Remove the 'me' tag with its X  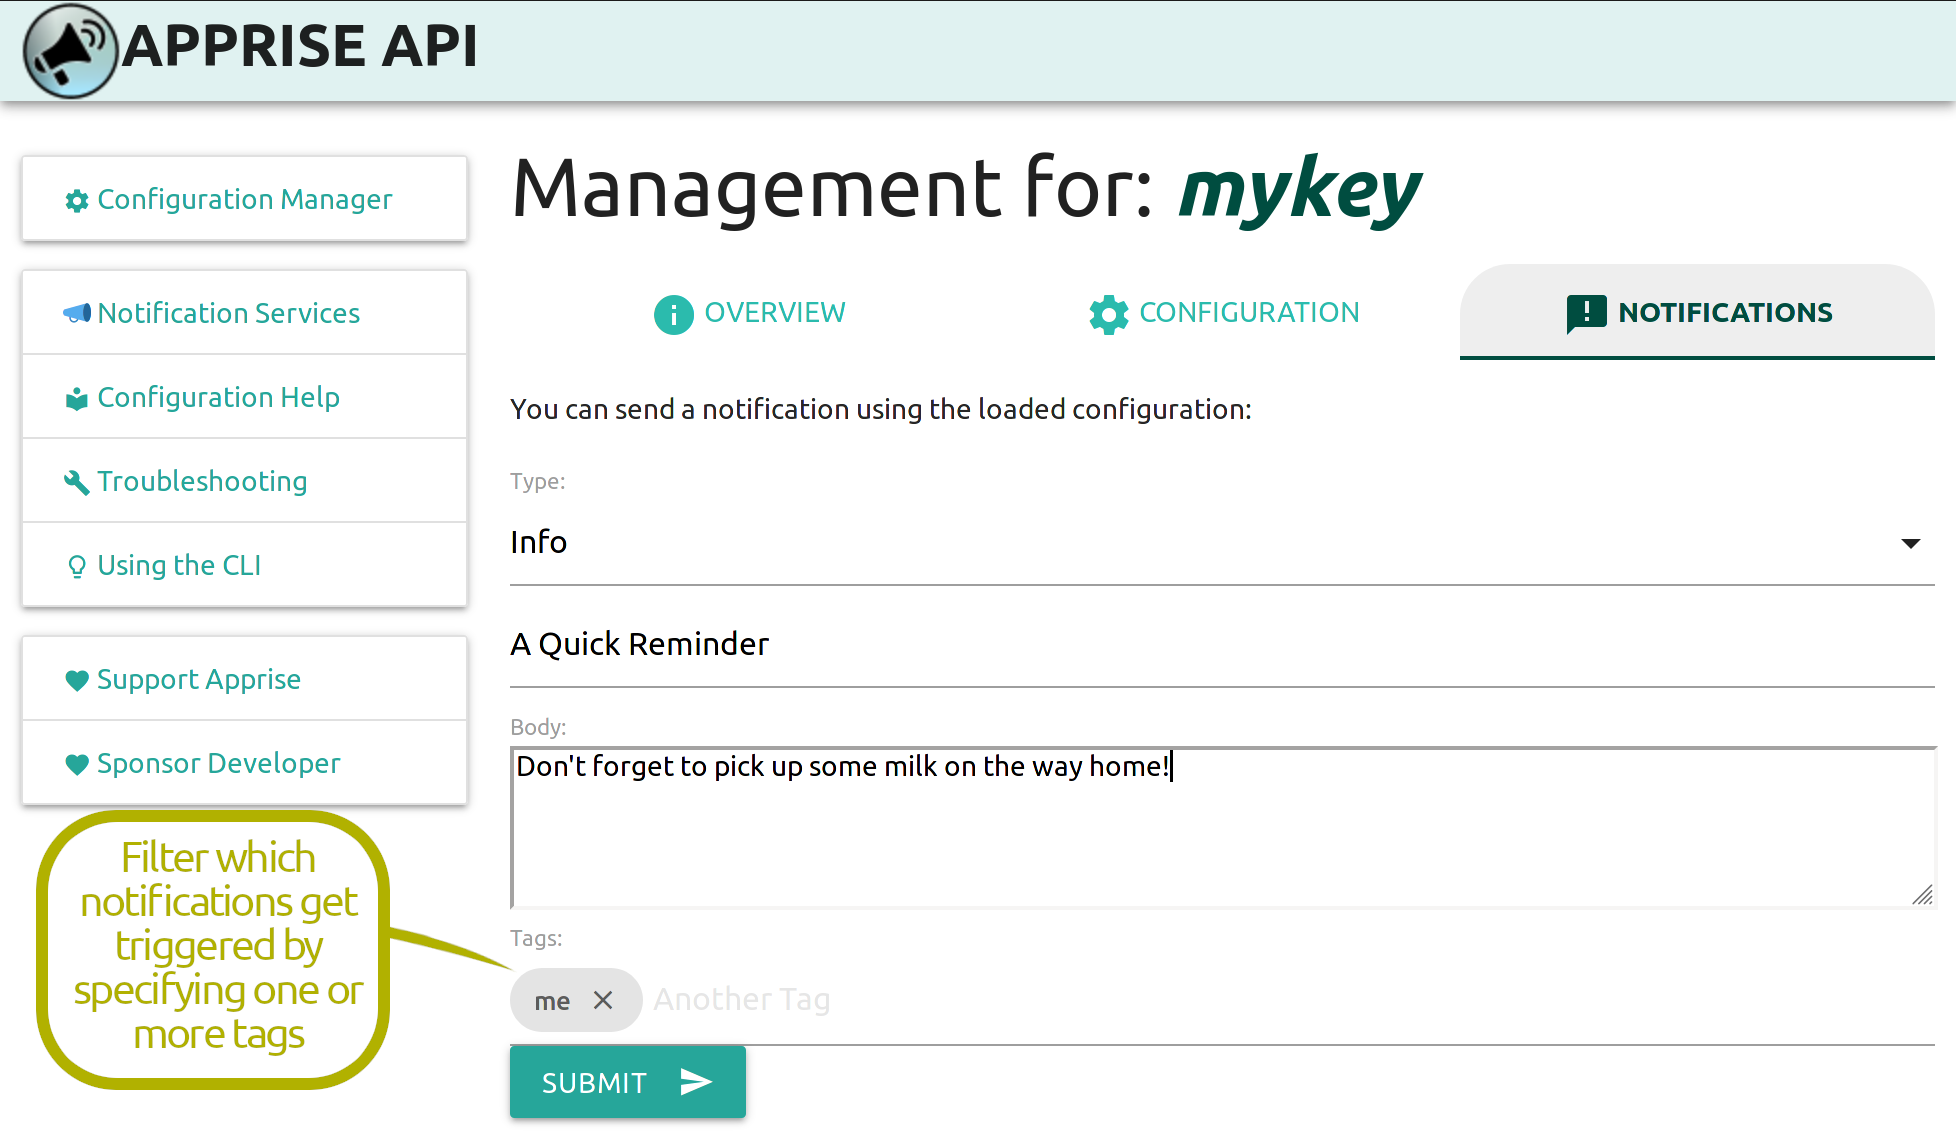pyautogui.click(x=603, y=1000)
